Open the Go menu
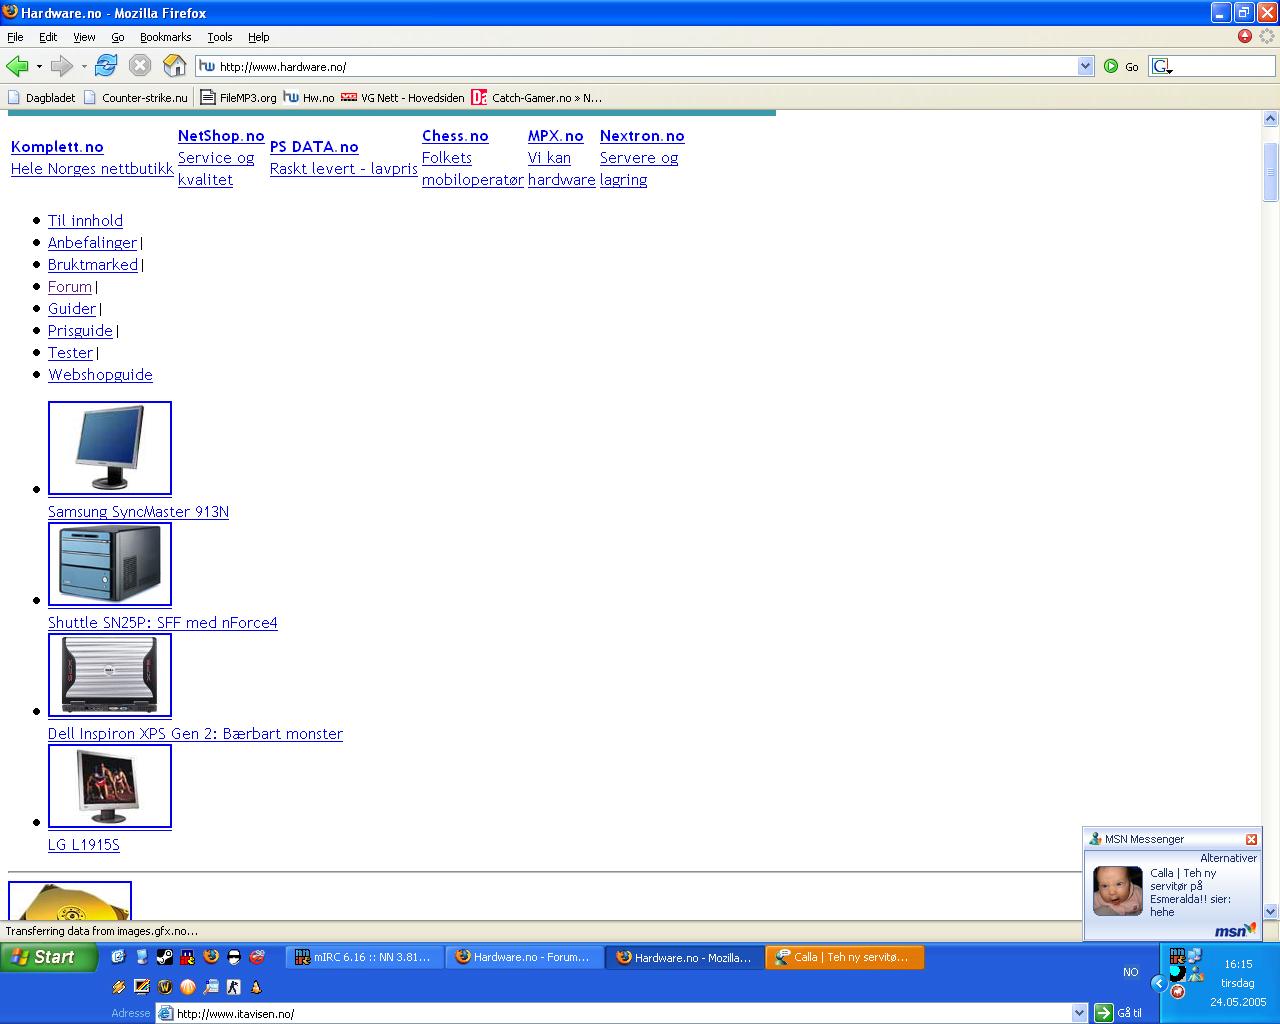 coord(118,37)
